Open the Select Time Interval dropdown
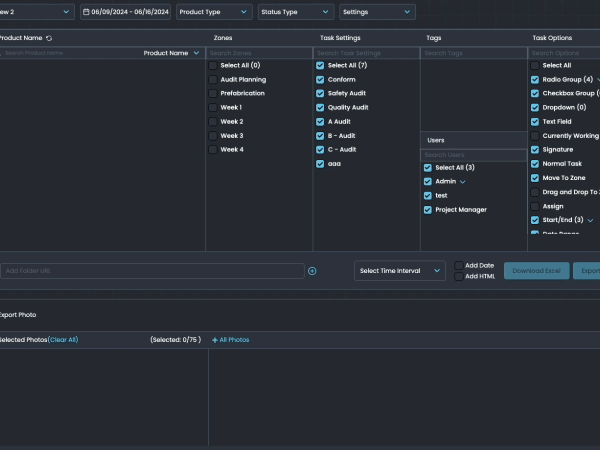This screenshot has width=600, height=450. [401, 271]
